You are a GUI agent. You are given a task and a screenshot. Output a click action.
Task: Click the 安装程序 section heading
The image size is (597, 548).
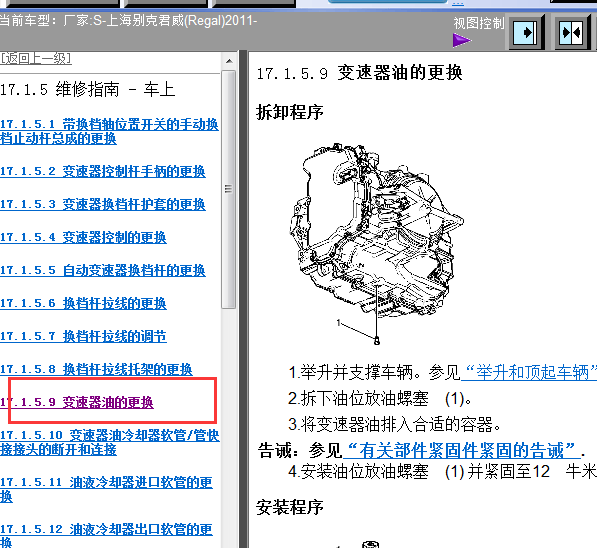click(x=290, y=508)
